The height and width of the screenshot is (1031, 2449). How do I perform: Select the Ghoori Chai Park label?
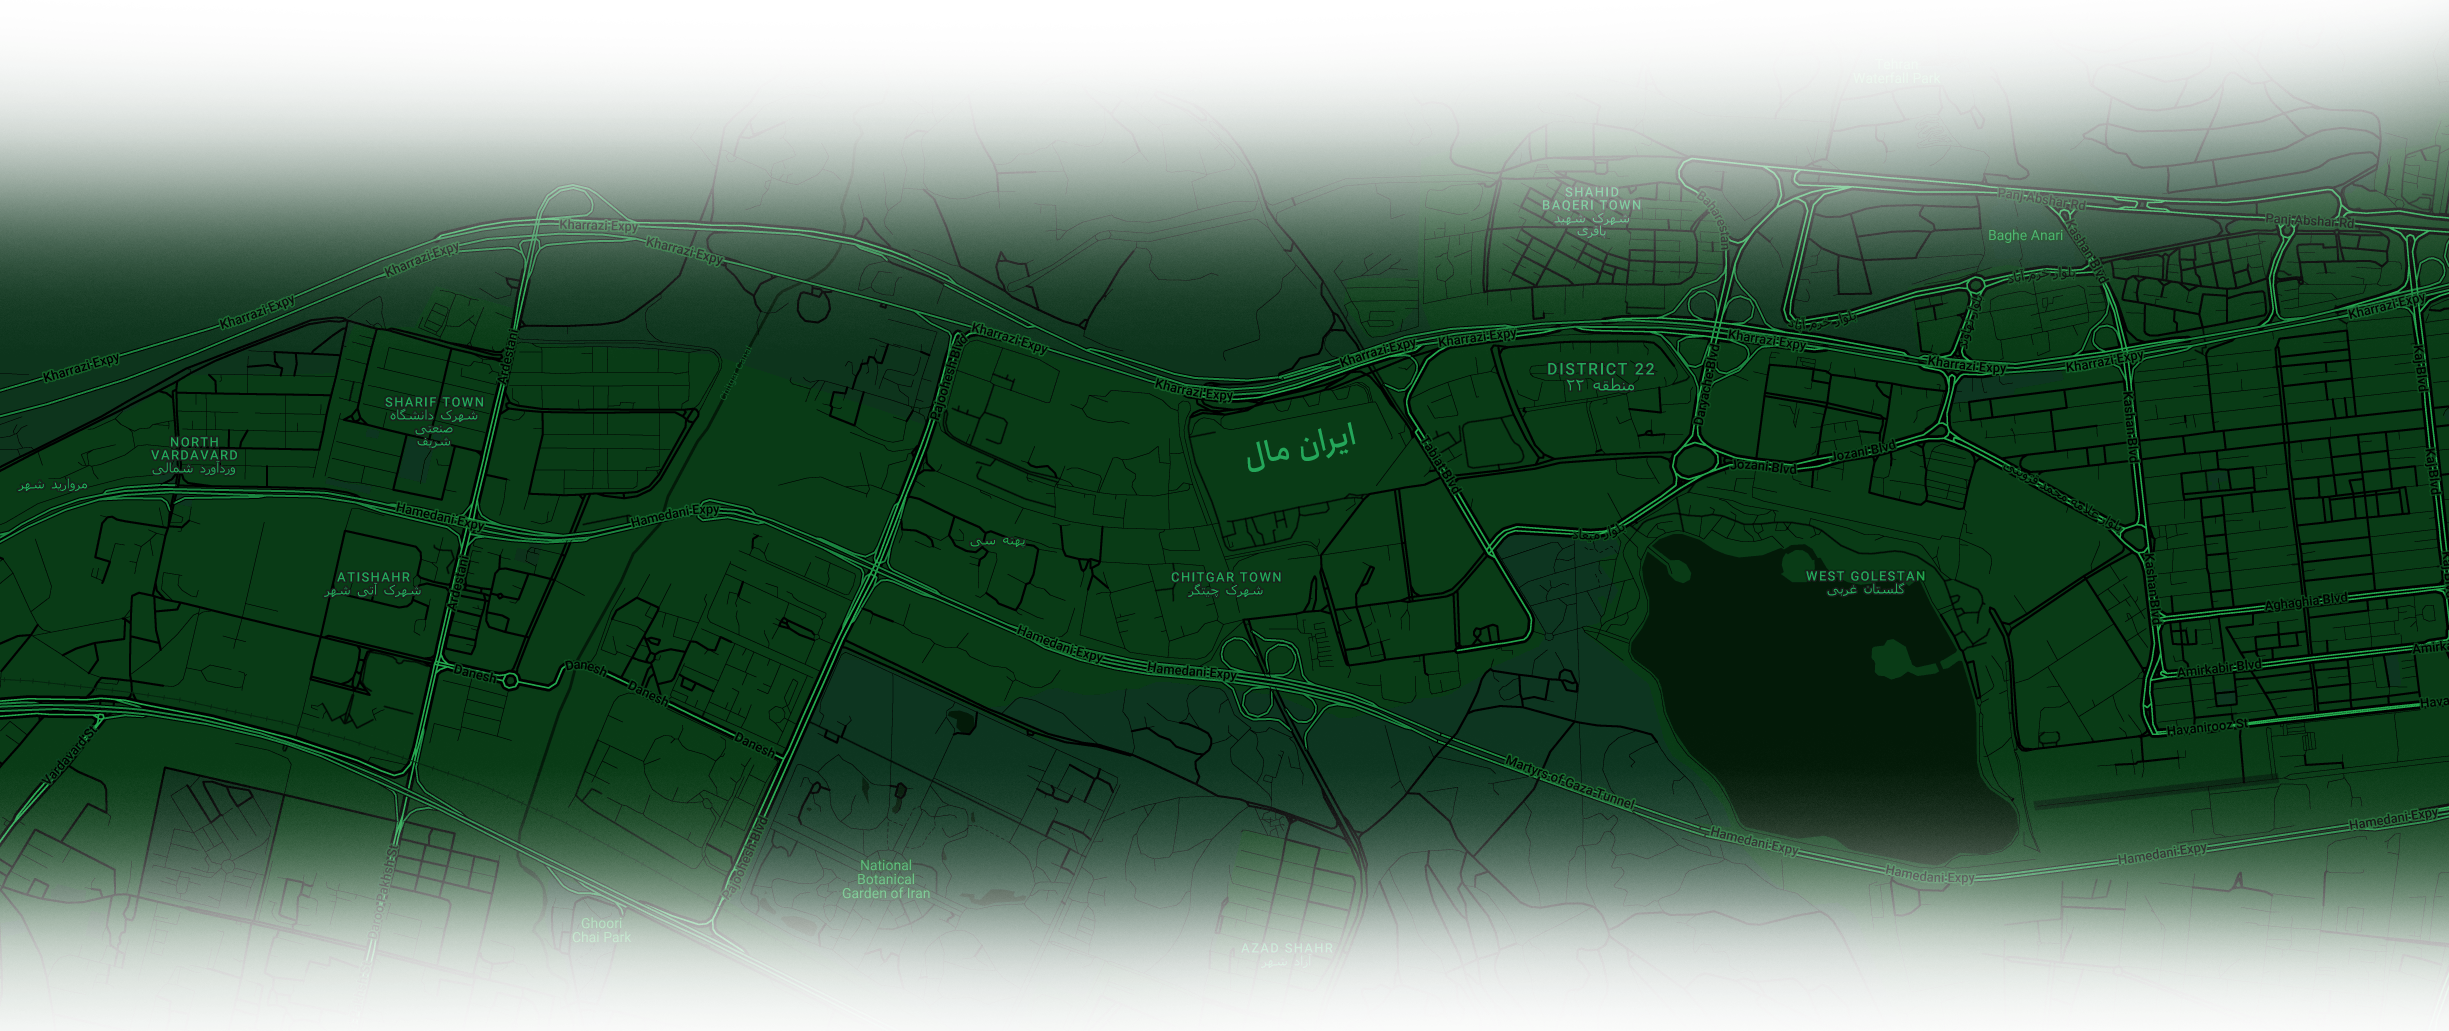click(601, 931)
